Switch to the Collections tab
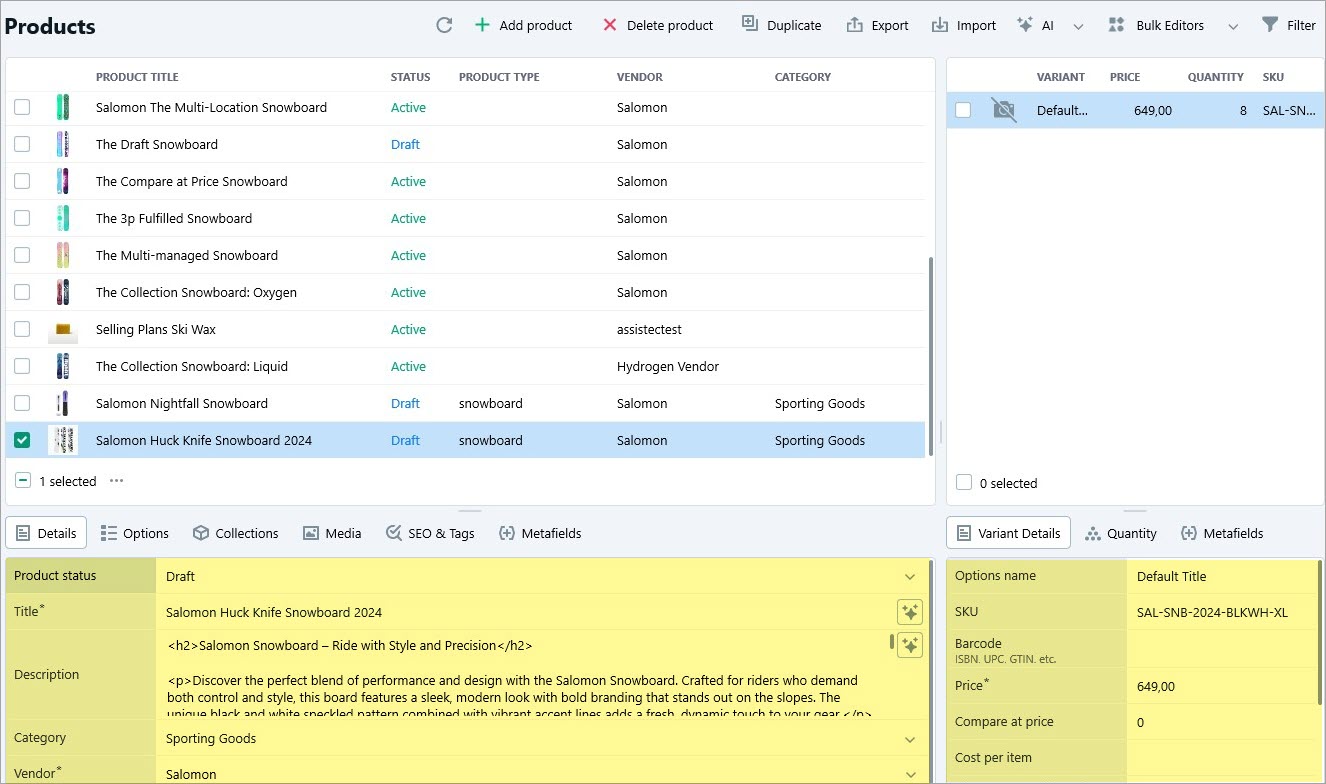 (235, 533)
